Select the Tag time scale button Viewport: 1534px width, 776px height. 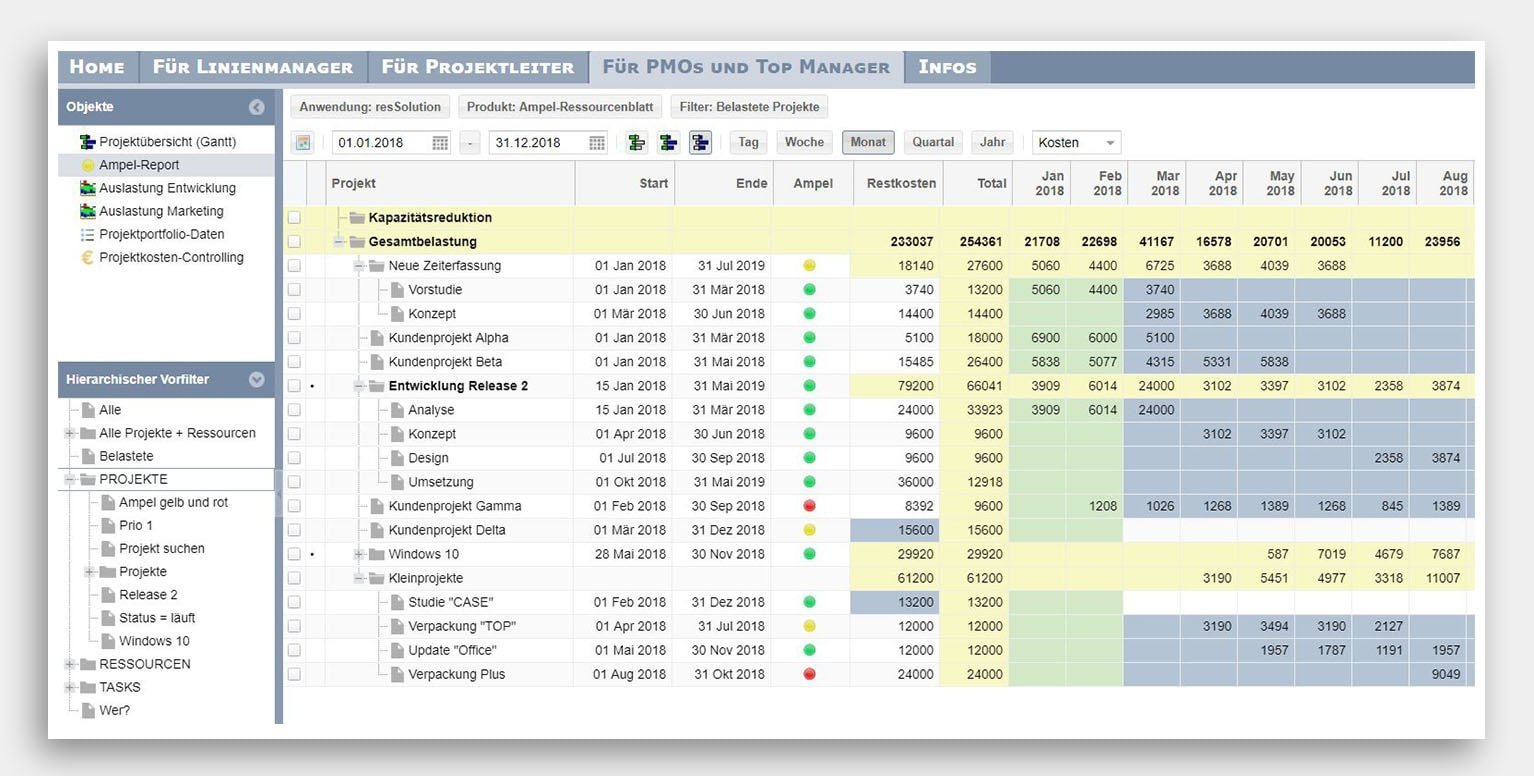click(x=748, y=143)
